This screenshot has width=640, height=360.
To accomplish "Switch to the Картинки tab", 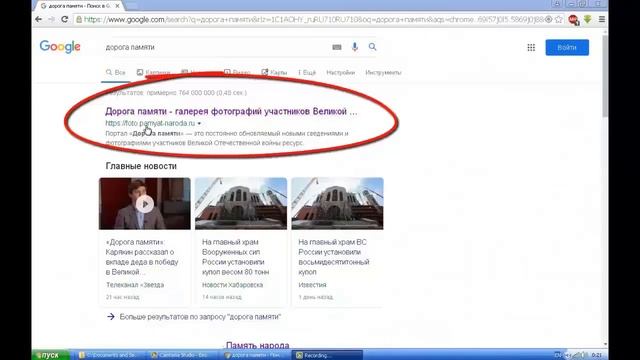I will (x=153, y=73).
